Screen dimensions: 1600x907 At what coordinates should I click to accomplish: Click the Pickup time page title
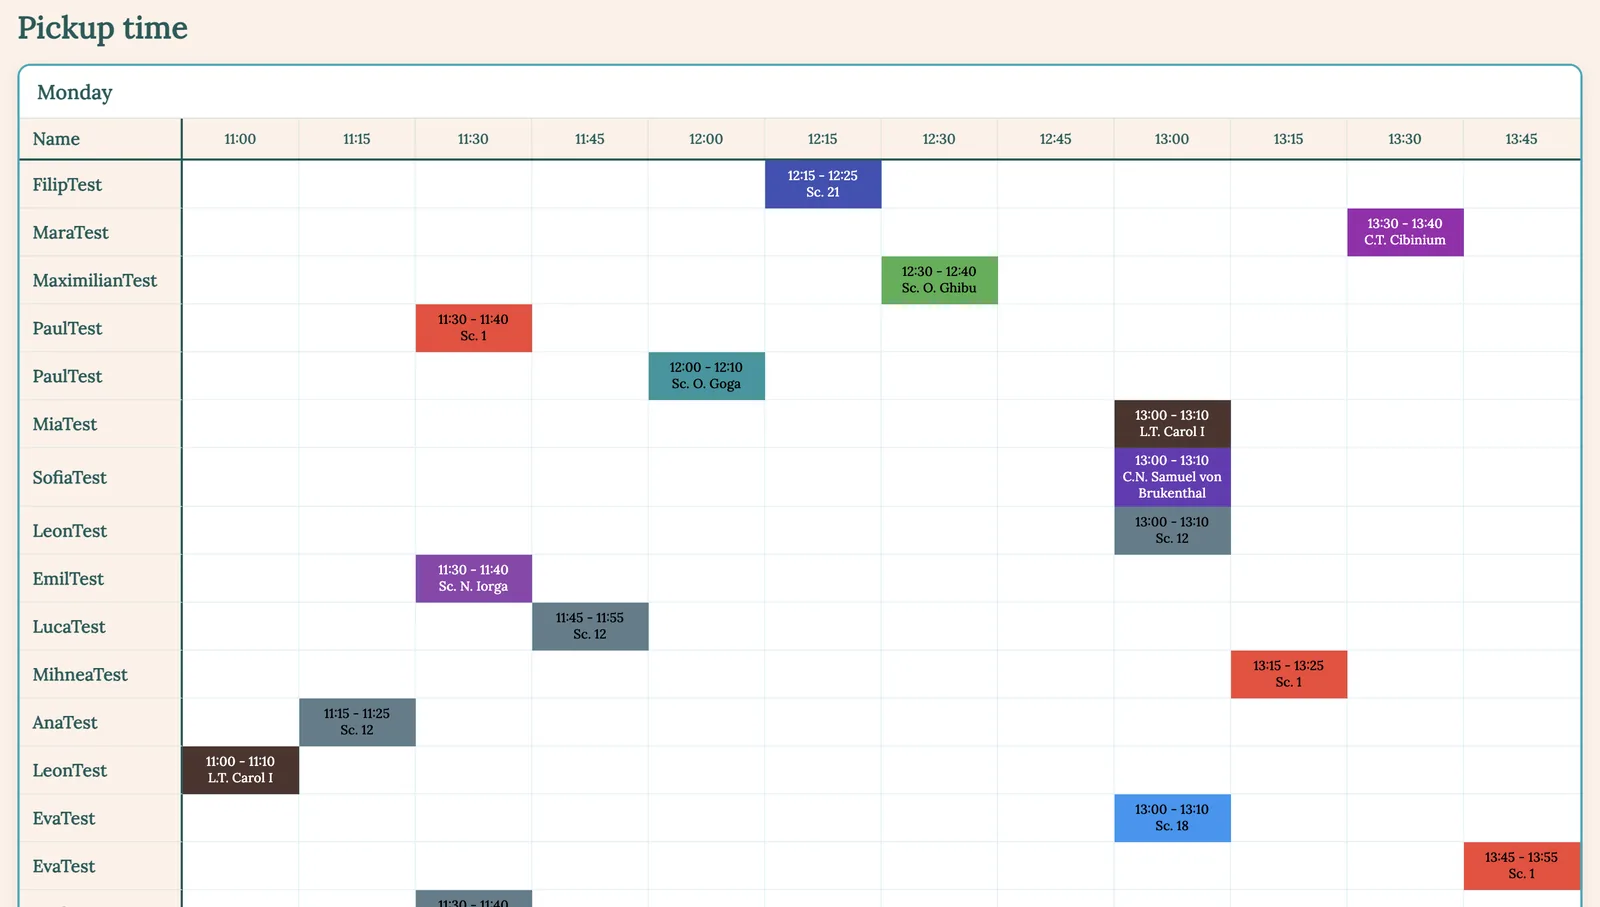pos(102,28)
